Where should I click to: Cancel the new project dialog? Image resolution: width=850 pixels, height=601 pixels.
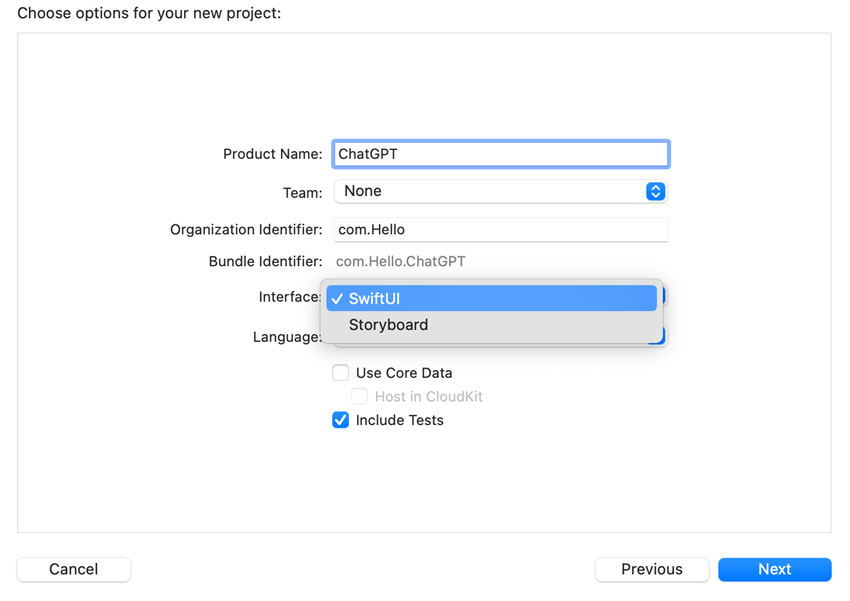73,569
